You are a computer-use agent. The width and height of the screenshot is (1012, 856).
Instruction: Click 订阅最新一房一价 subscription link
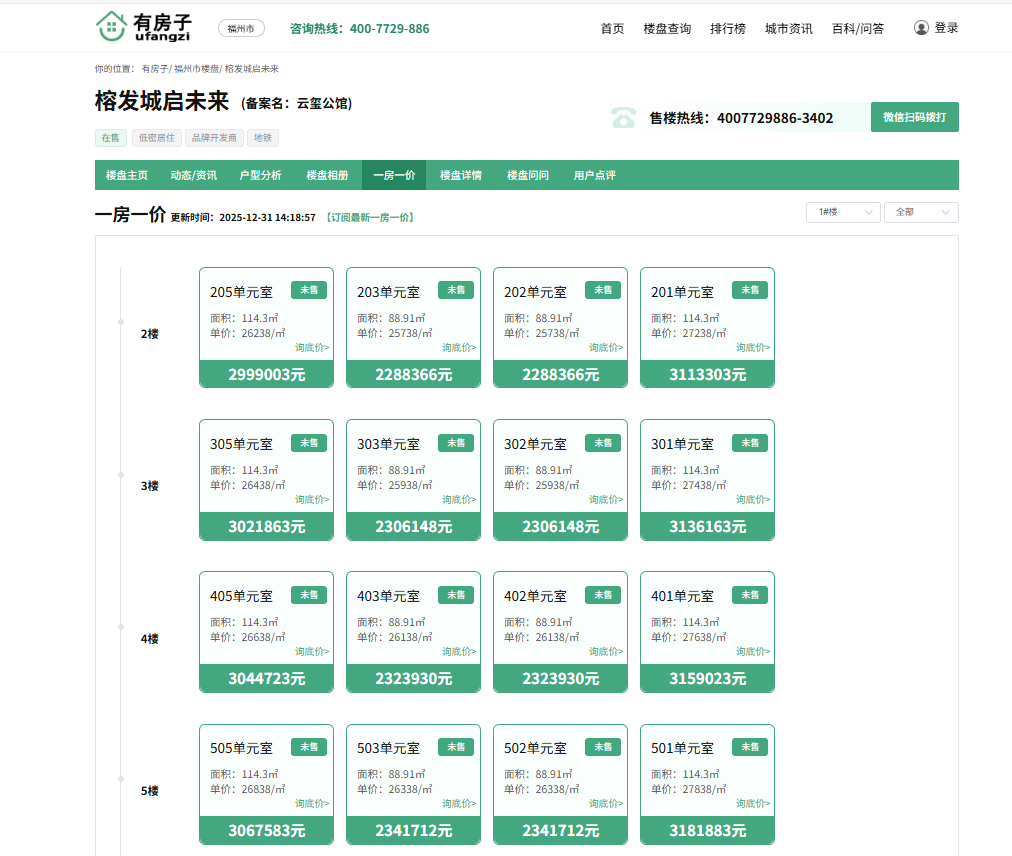(x=370, y=217)
